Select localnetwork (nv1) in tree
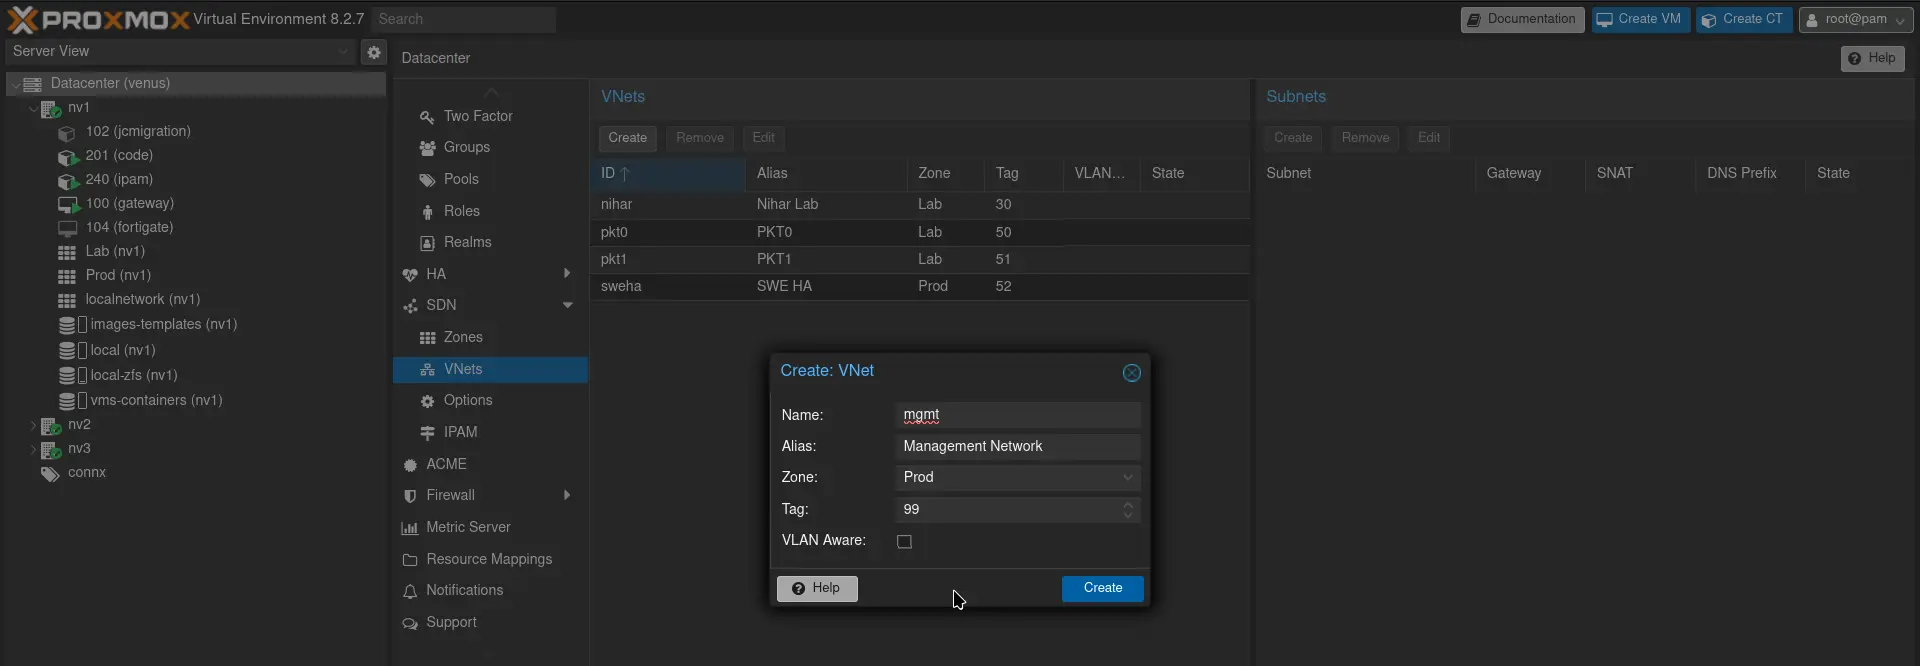Image resolution: width=1920 pixels, height=666 pixels. tap(143, 300)
